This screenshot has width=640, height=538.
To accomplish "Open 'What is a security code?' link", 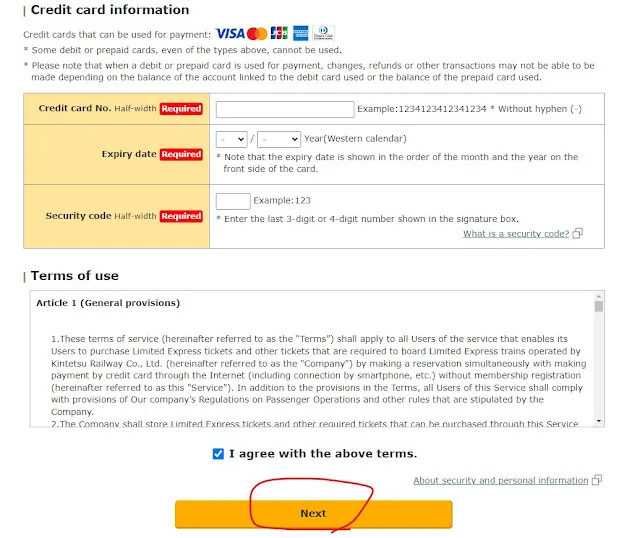I will point(515,234).
